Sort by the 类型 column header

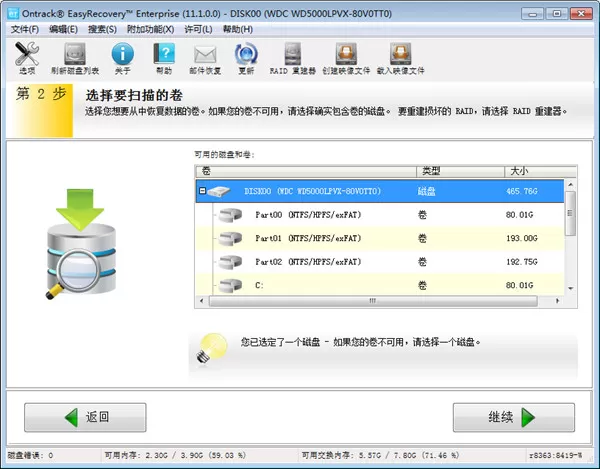tap(460, 171)
